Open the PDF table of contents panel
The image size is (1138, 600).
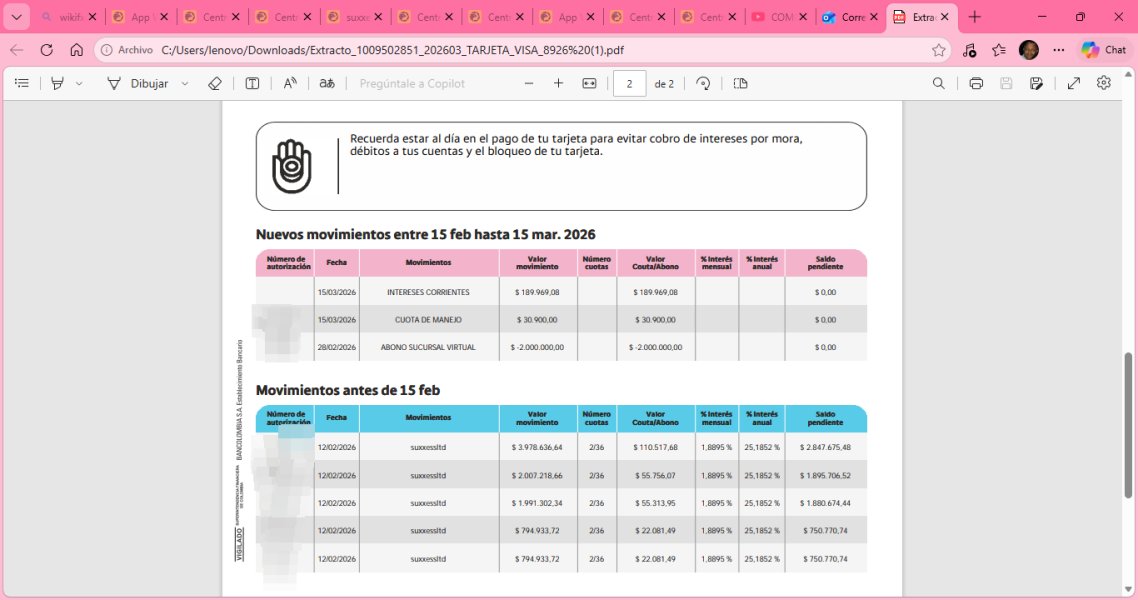click(22, 83)
